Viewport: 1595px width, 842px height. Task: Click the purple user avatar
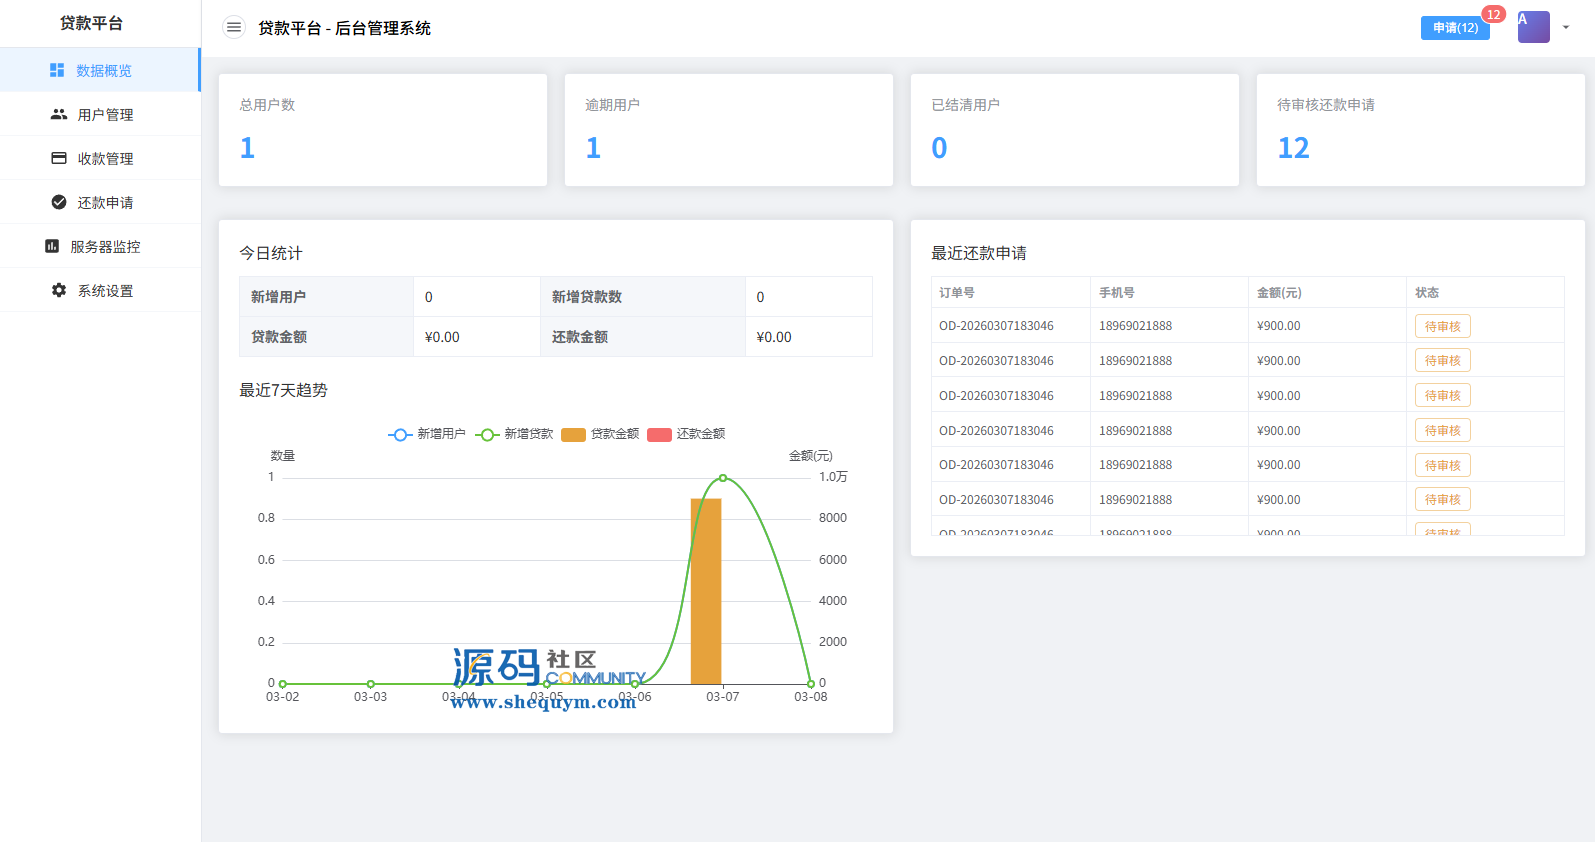1533,27
